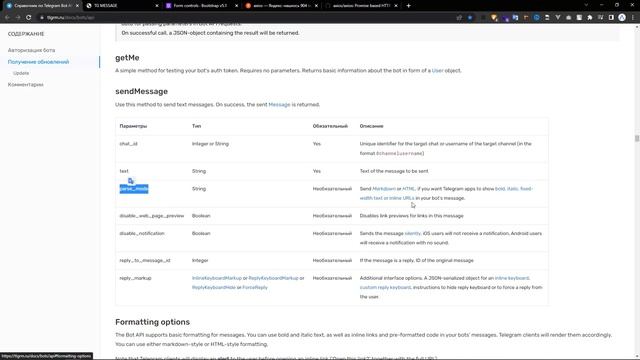Open the Chrome profile avatar
640x360 pixels.
622,18
